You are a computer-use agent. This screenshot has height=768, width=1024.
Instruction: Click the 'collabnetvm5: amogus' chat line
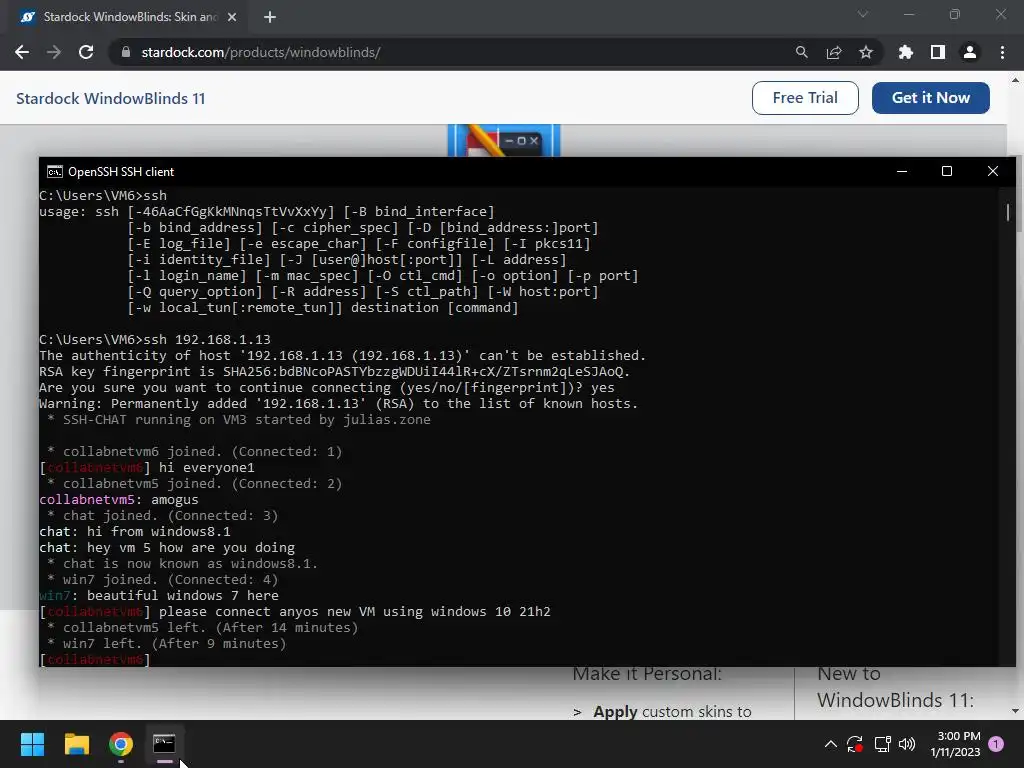click(119, 500)
